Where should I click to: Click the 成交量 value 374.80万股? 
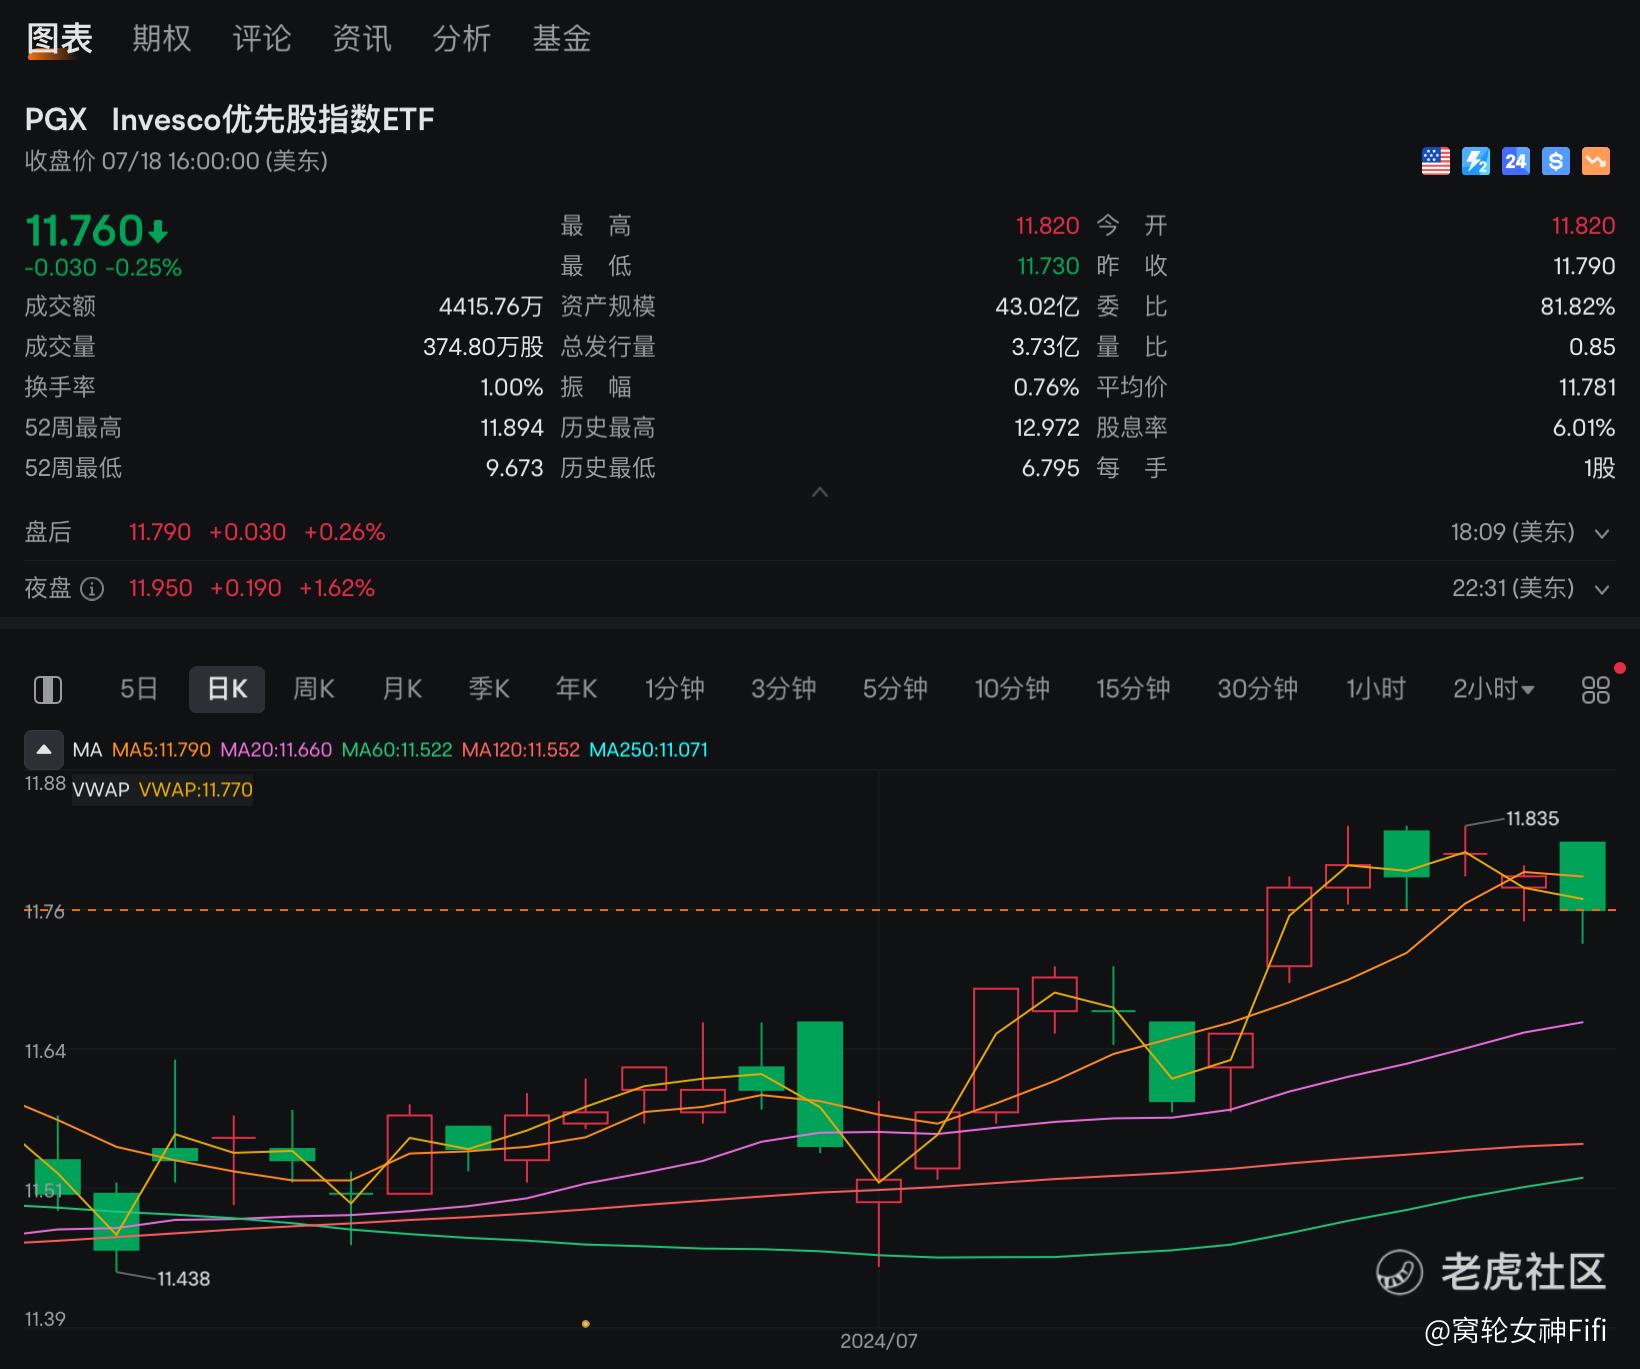pos(483,347)
